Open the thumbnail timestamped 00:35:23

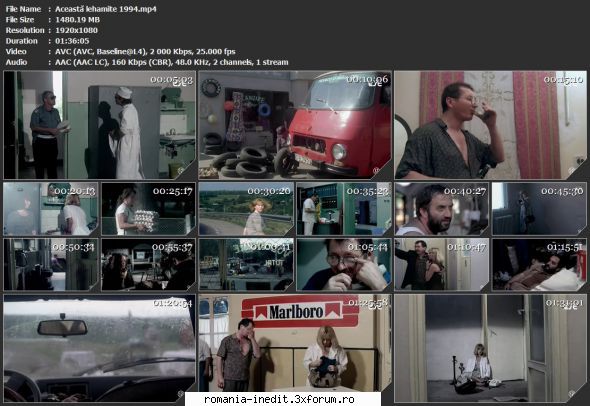coord(344,209)
